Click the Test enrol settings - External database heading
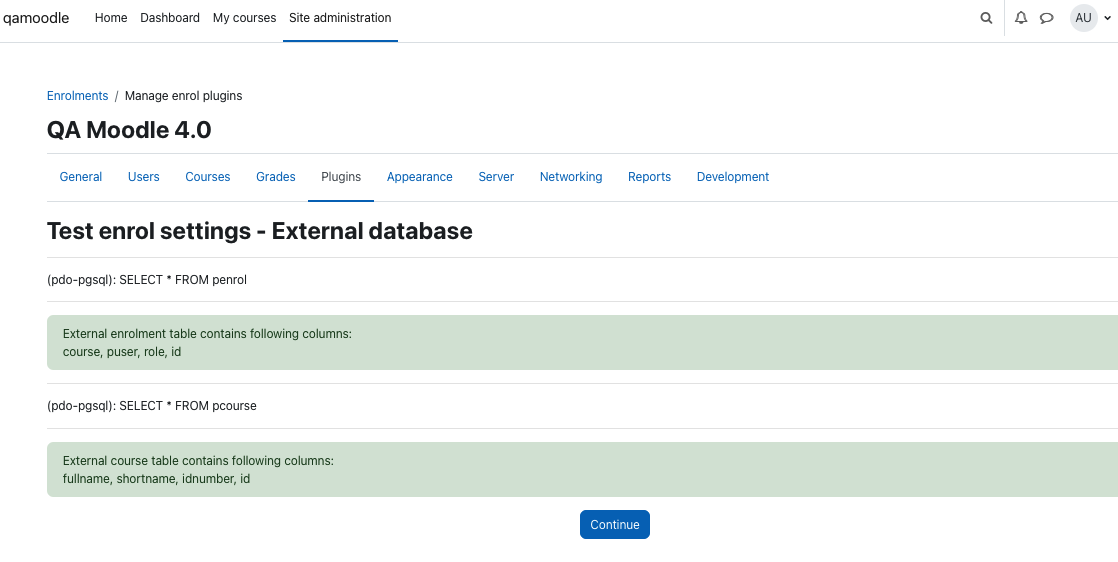 pyautogui.click(x=260, y=231)
